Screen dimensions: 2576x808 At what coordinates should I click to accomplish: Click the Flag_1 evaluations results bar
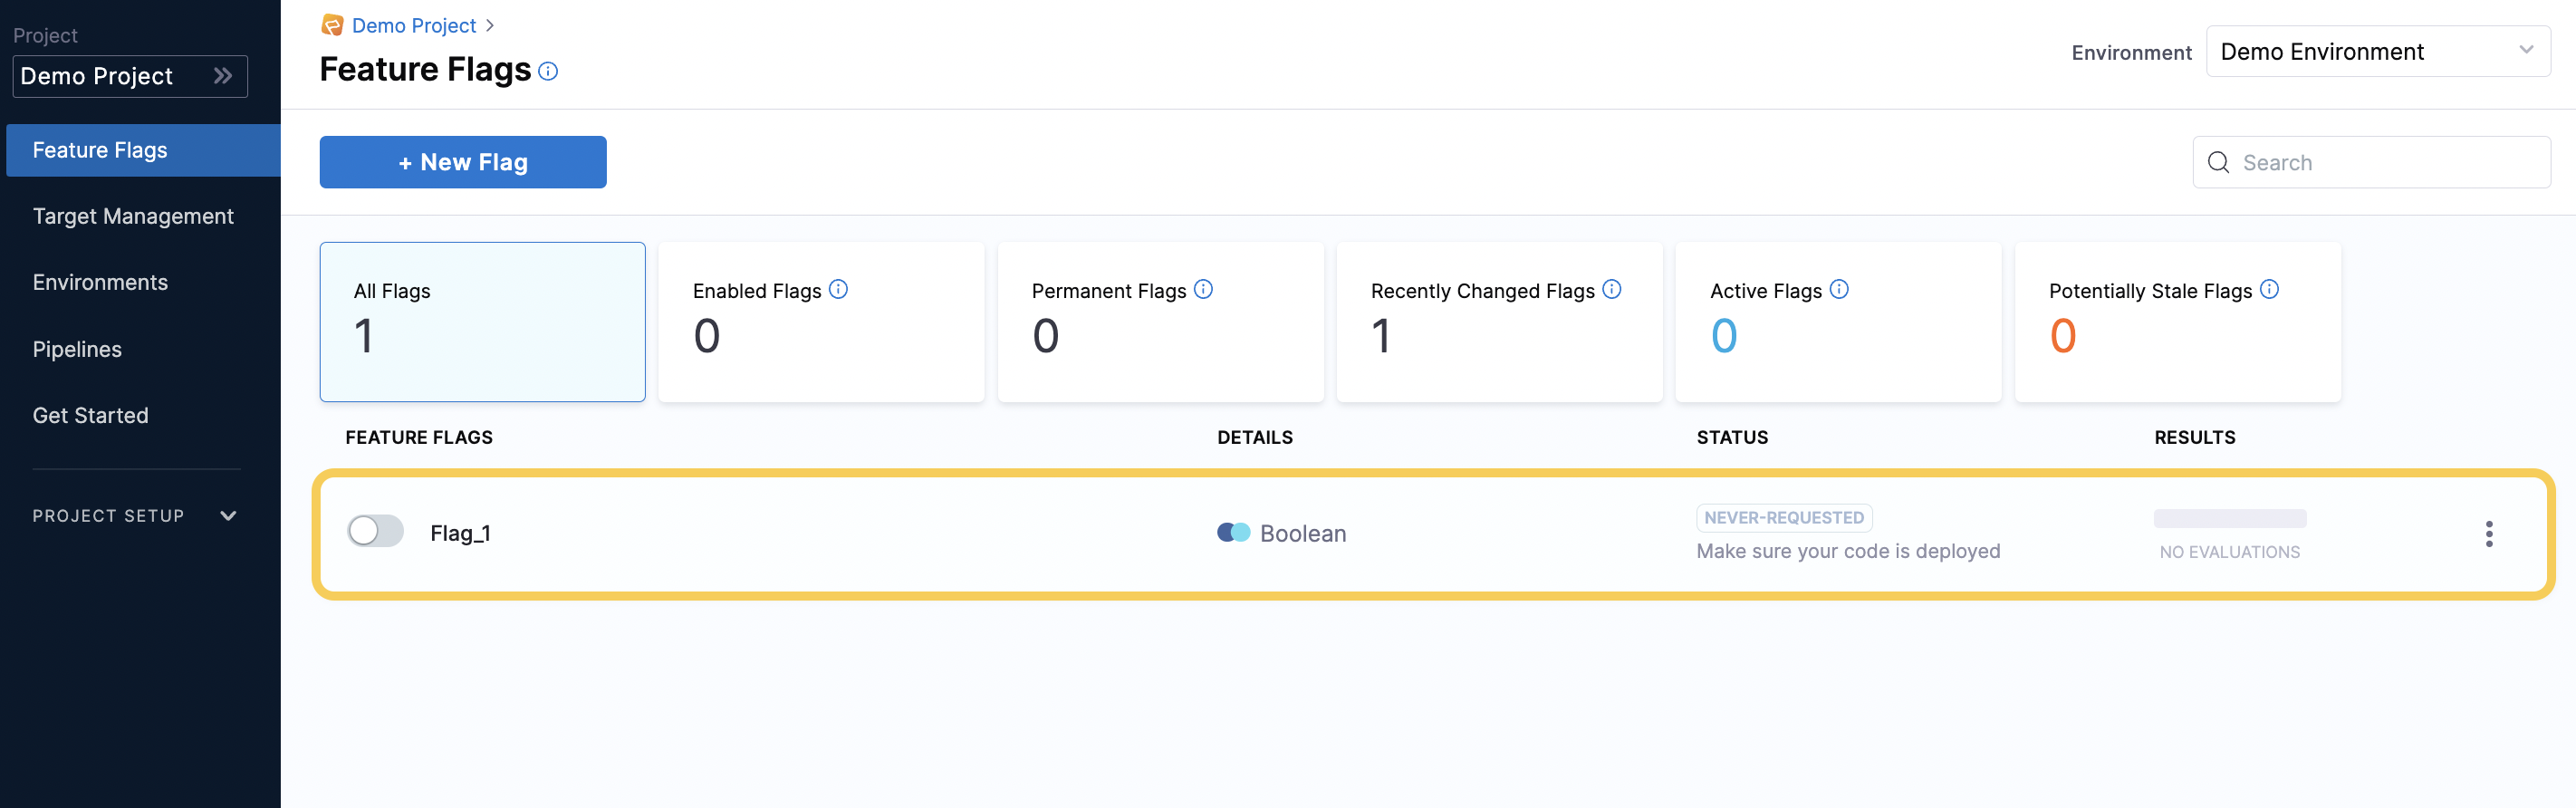2229,518
